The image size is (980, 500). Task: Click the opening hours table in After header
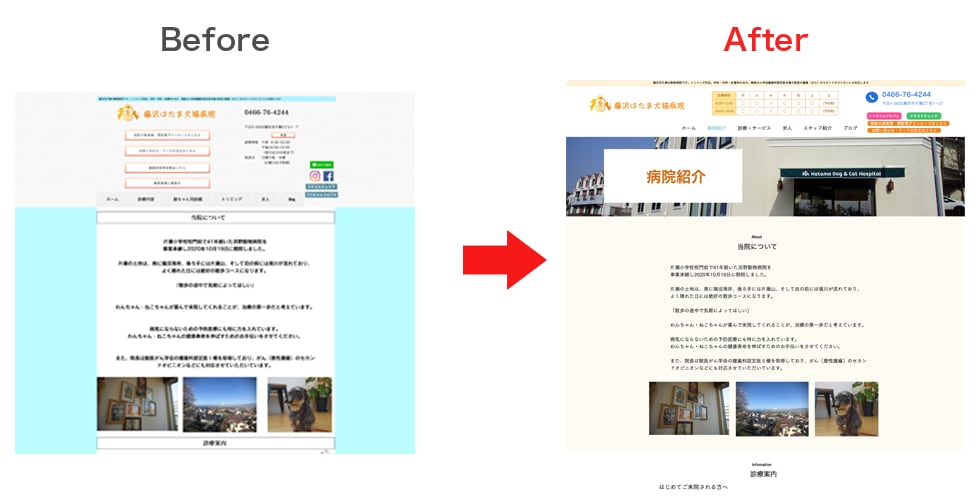pyautogui.click(x=775, y=103)
